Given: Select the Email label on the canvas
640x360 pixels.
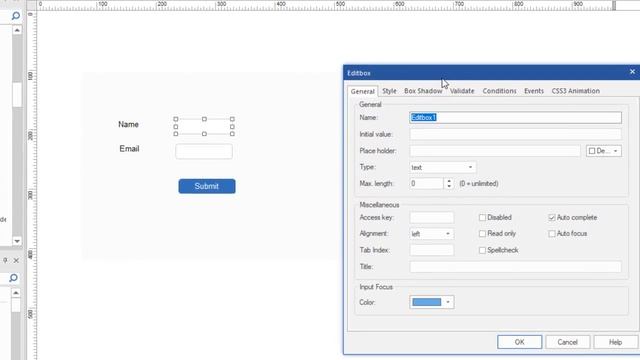Looking at the screenshot, I should pyautogui.click(x=129, y=149).
